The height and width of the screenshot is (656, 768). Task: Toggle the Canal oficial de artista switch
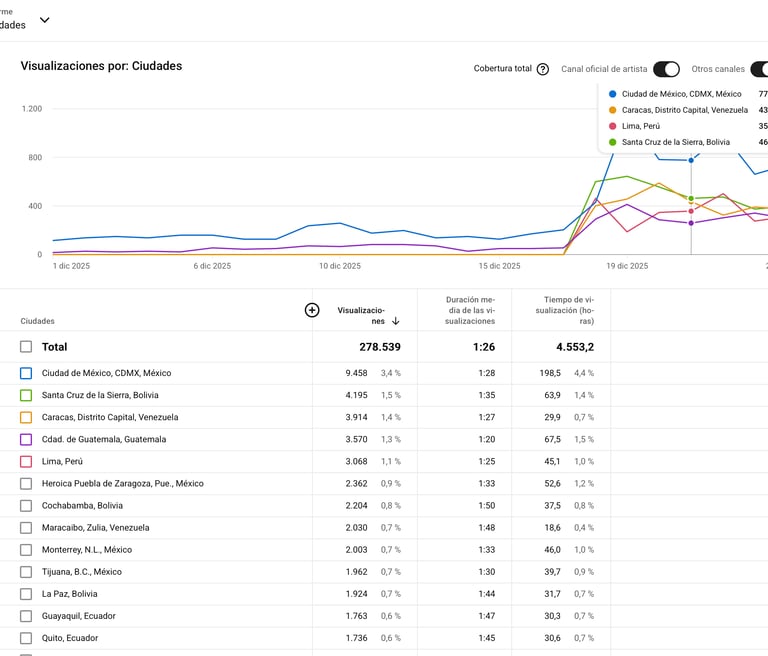coord(666,69)
